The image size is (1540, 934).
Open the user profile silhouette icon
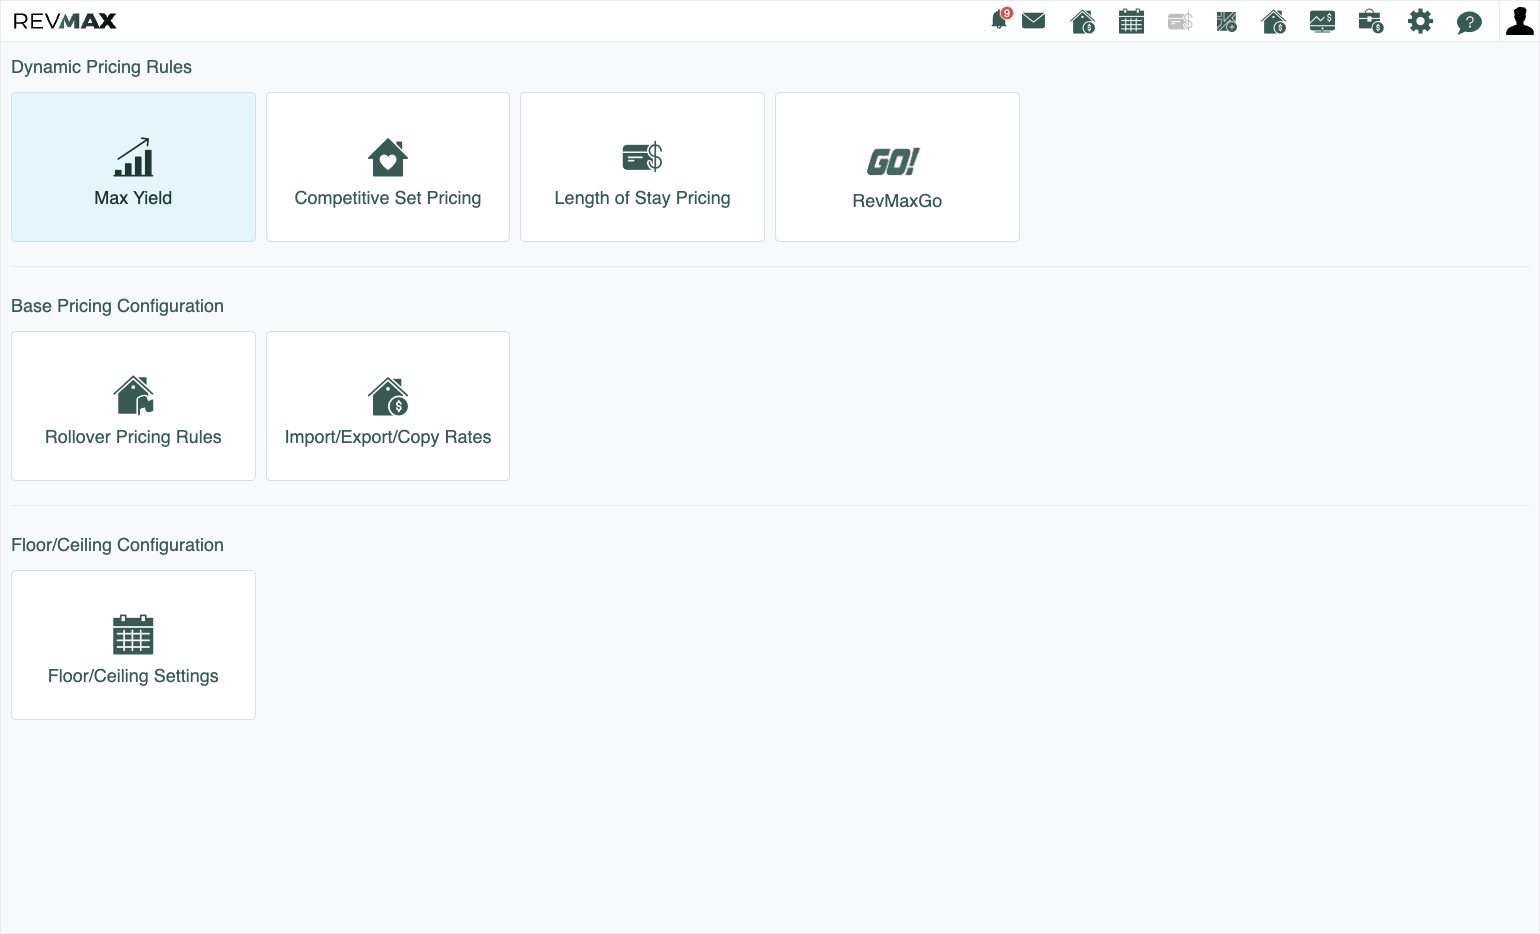click(x=1520, y=21)
